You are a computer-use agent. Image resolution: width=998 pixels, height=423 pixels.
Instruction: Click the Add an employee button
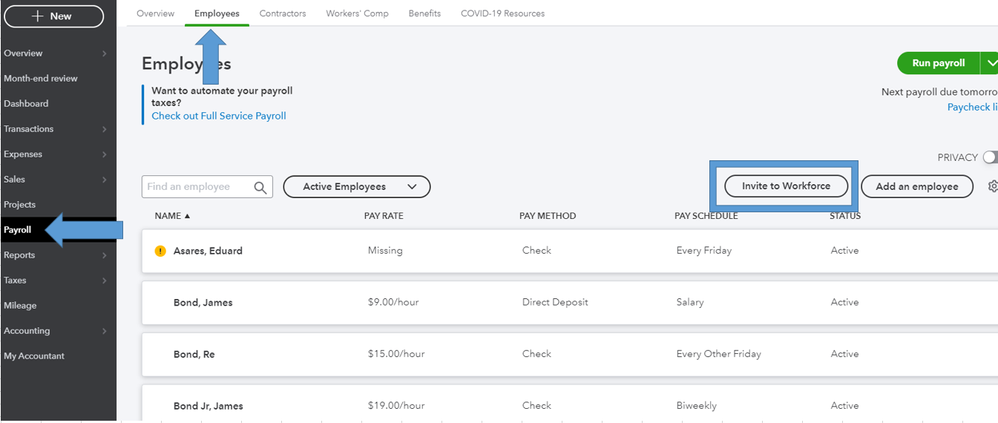click(917, 186)
